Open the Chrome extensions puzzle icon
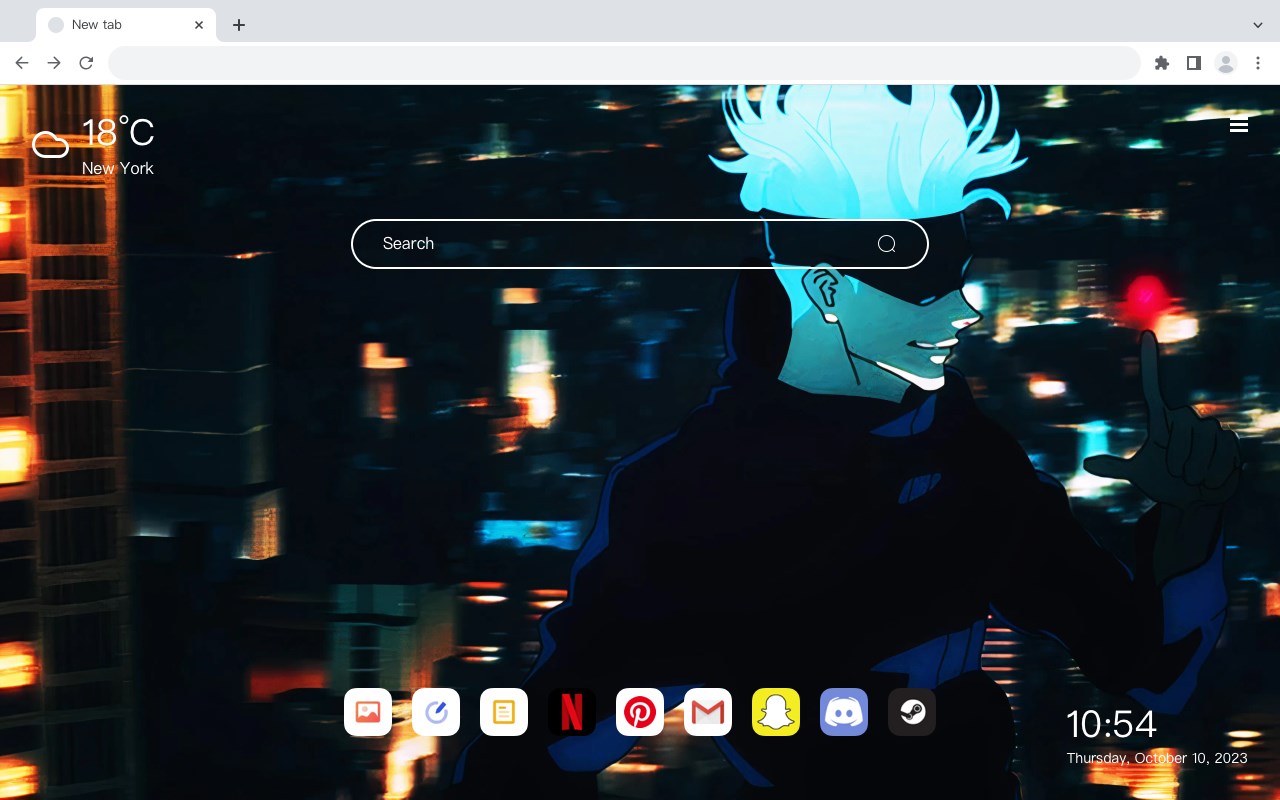 (1162, 63)
